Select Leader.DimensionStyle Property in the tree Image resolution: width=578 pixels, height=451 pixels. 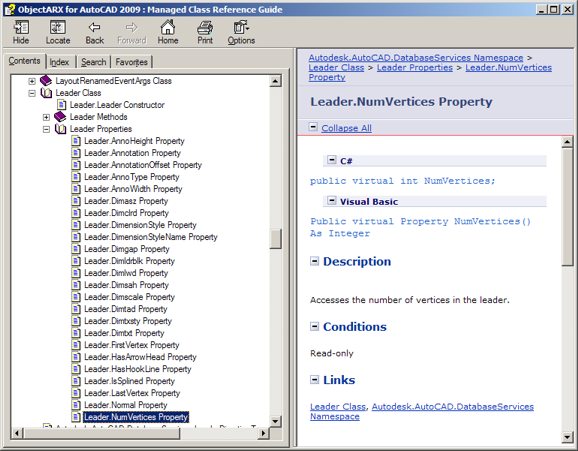click(140, 225)
